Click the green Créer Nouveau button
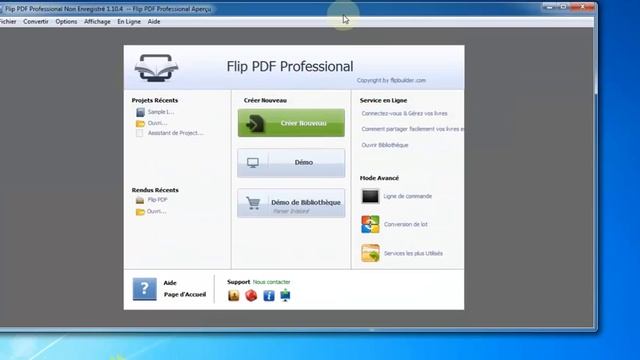This screenshot has height=360, width=640. pos(291,123)
